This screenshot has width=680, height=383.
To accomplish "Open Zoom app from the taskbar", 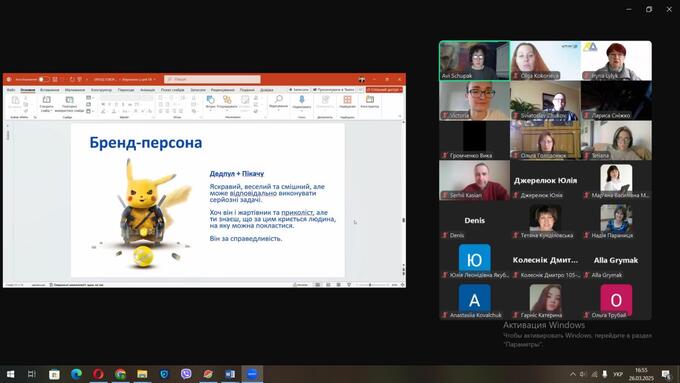I will (252, 374).
